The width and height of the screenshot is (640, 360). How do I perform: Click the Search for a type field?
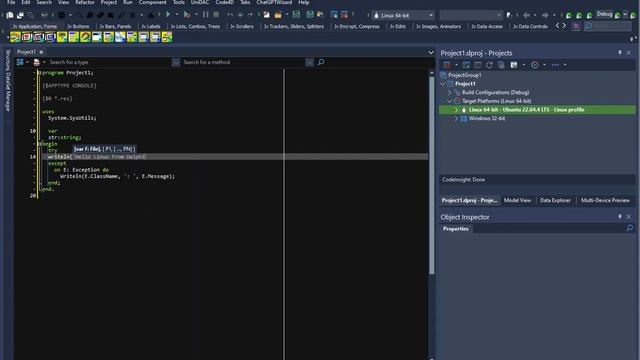pyautogui.click(x=109, y=62)
